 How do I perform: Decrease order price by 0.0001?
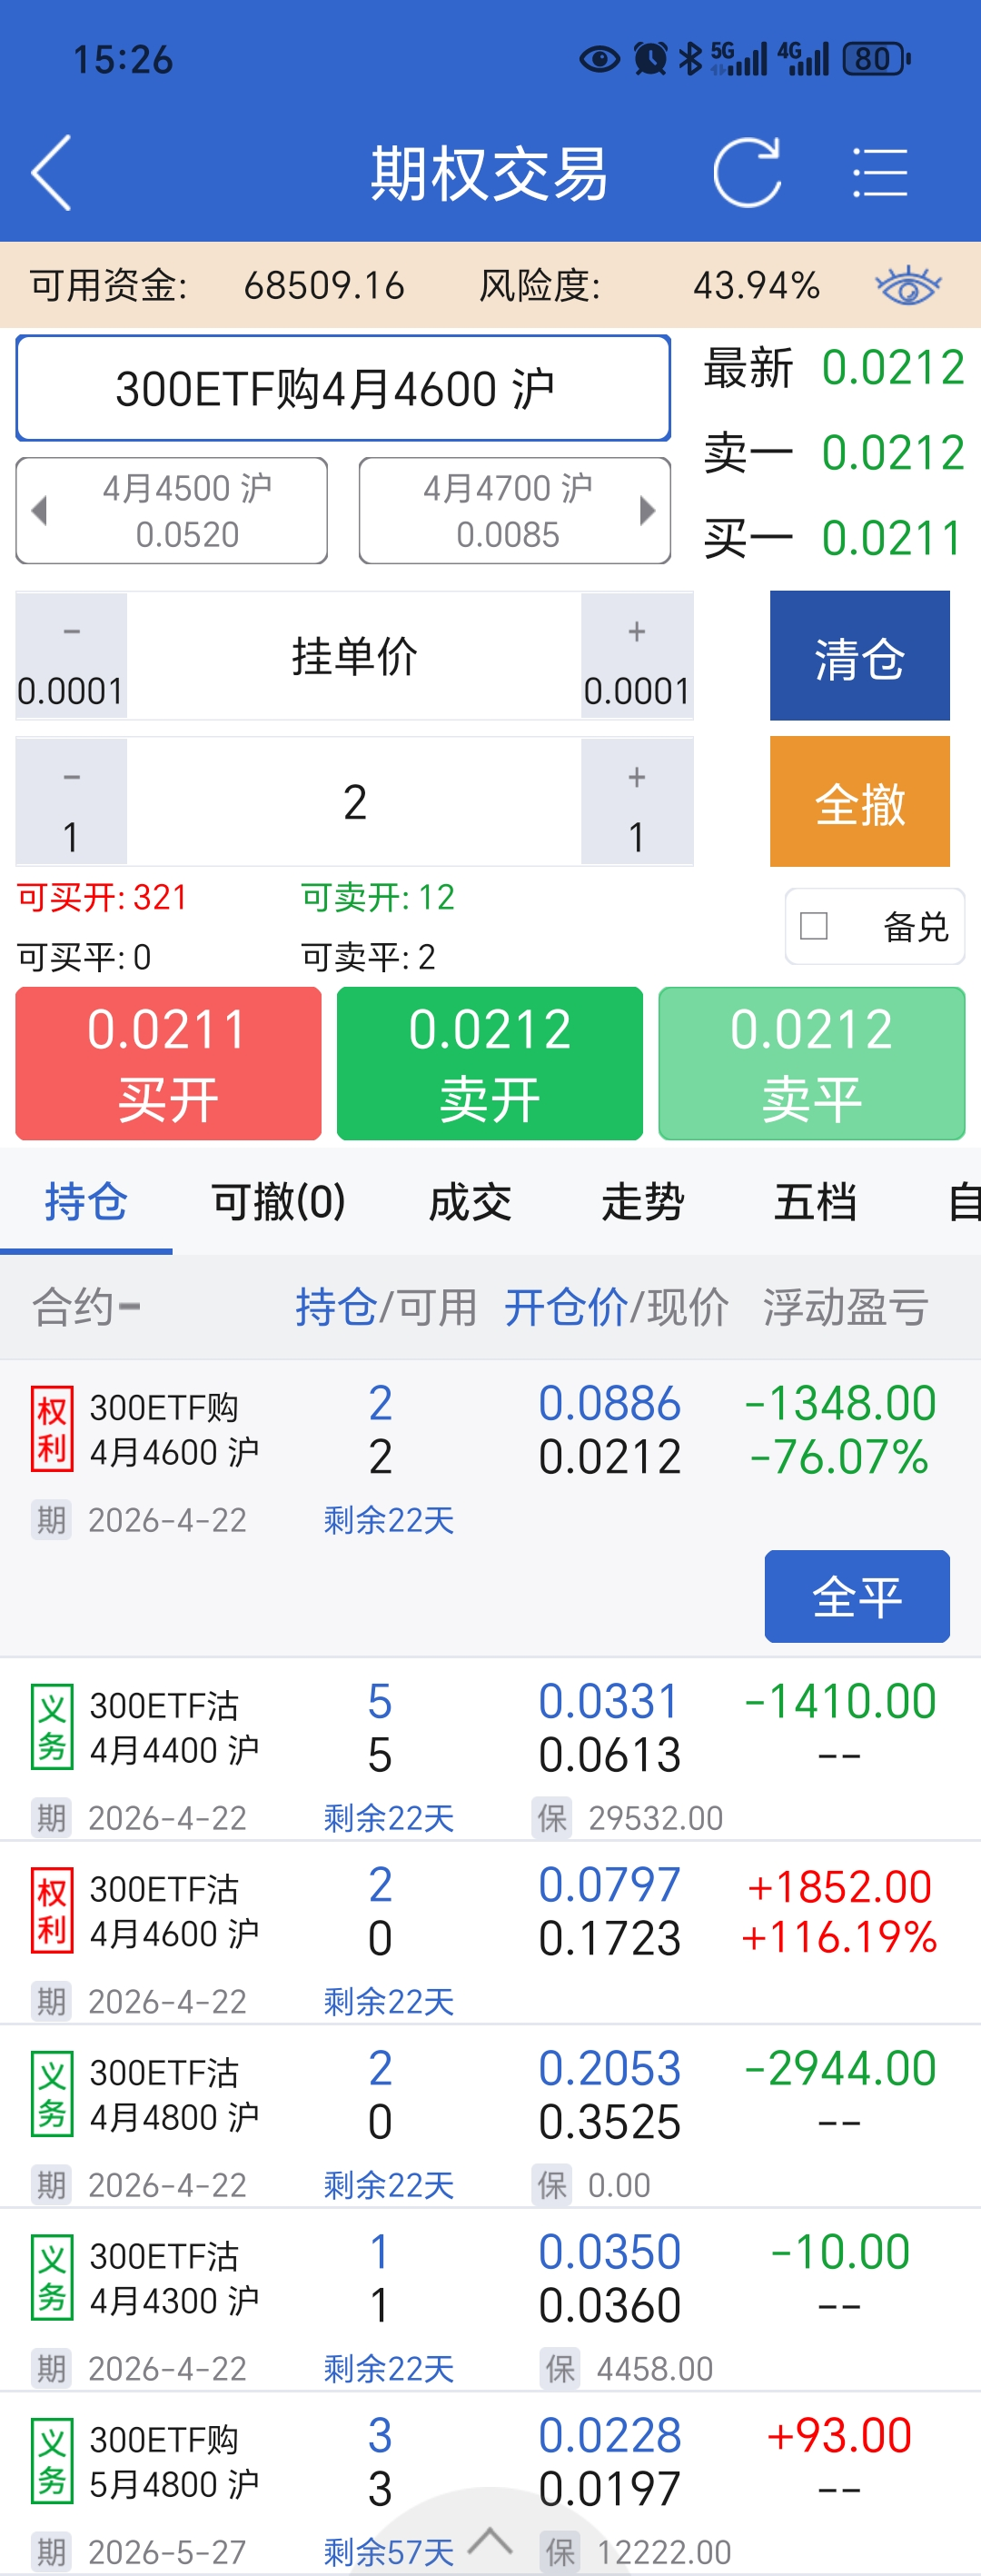[x=71, y=656]
